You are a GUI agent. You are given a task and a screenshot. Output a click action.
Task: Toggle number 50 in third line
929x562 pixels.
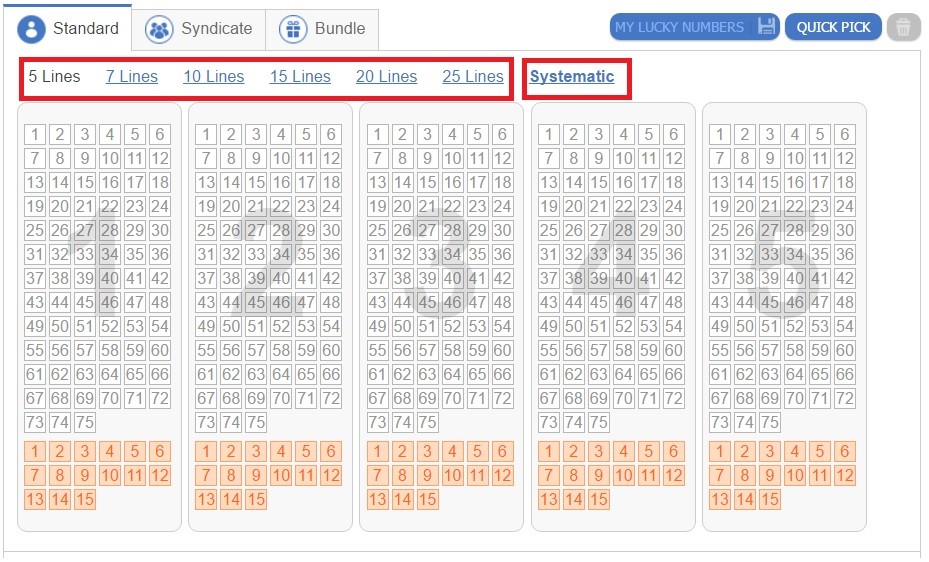(x=402, y=326)
